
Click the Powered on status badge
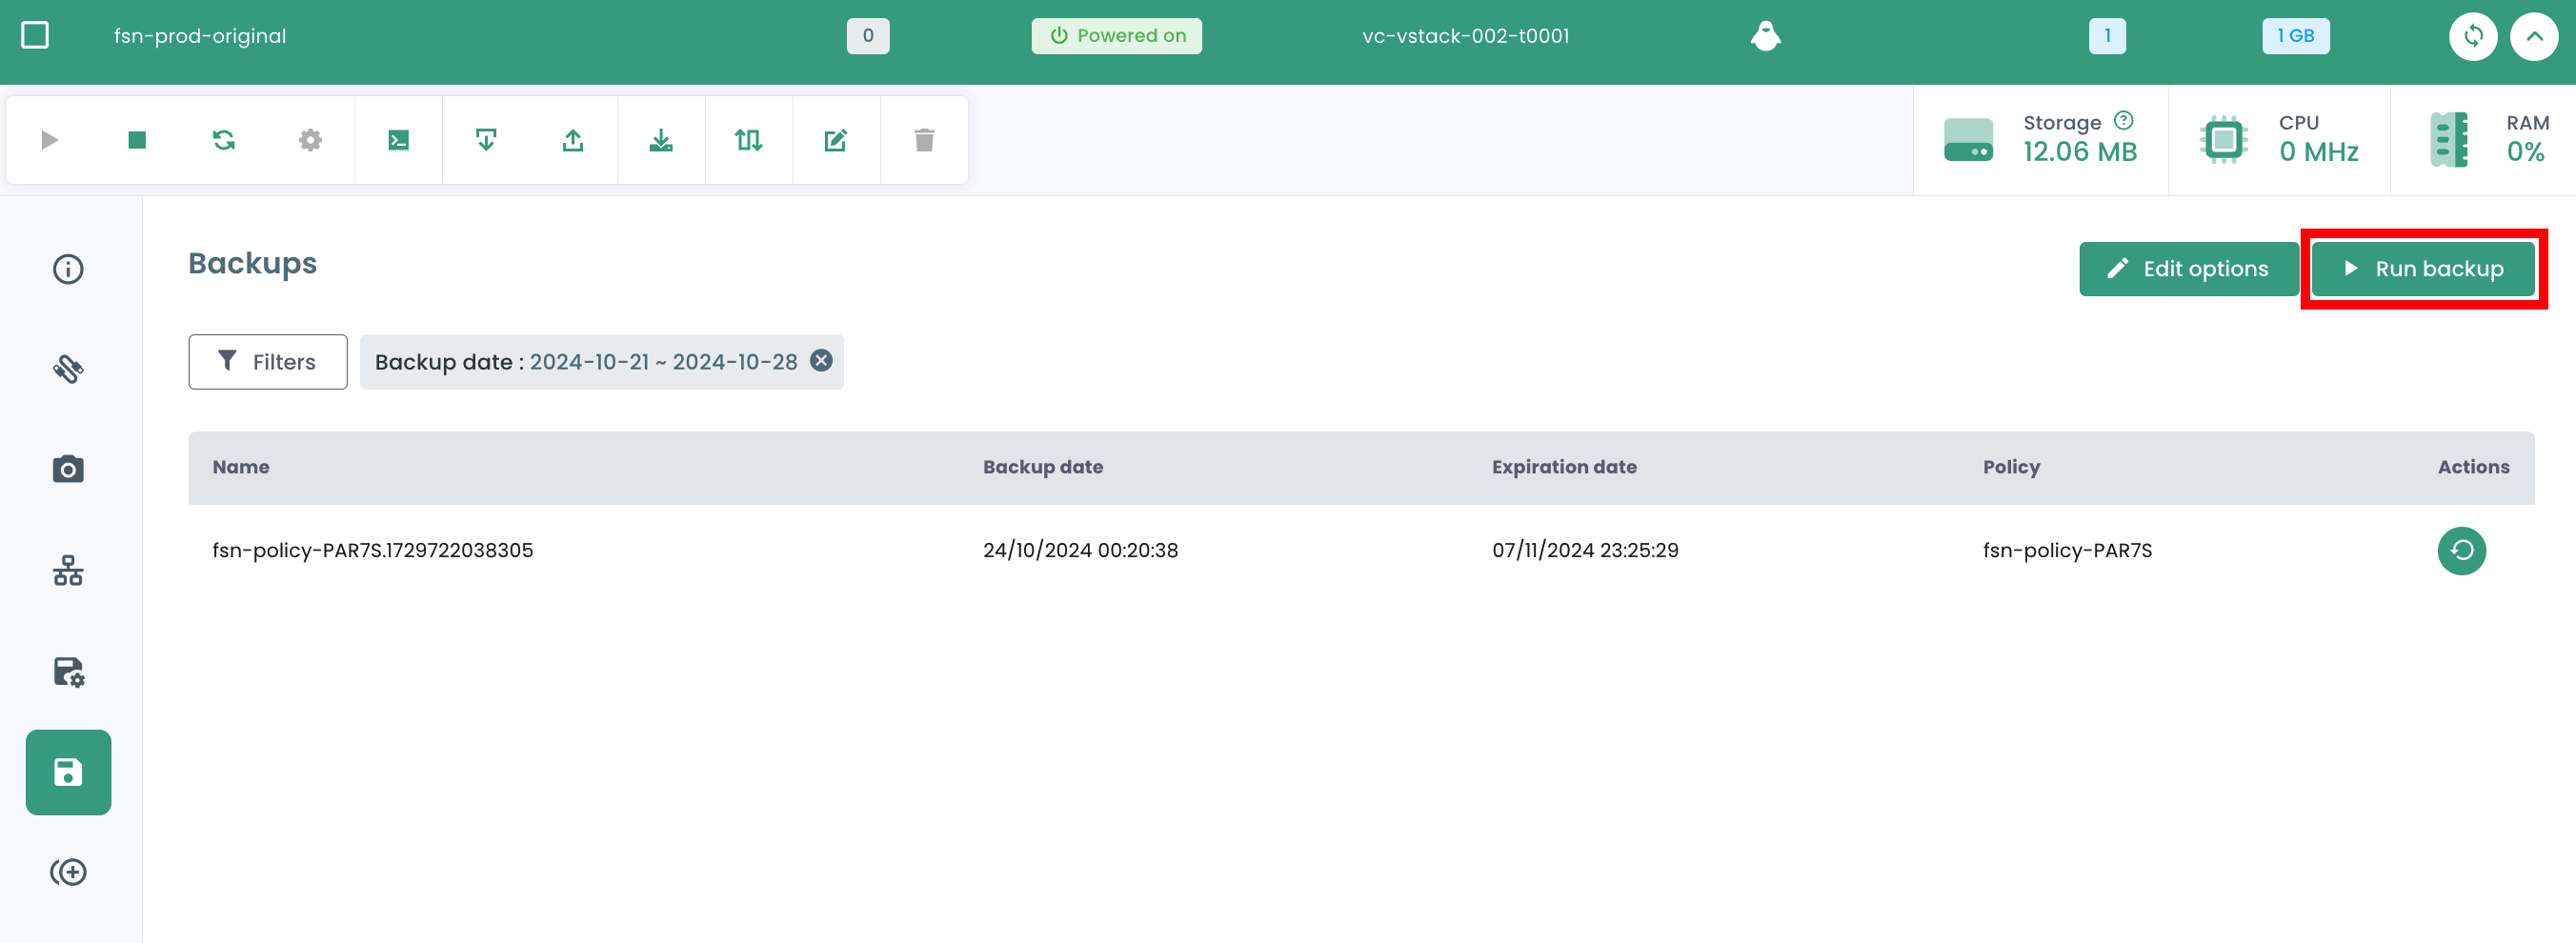tap(1116, 36)
